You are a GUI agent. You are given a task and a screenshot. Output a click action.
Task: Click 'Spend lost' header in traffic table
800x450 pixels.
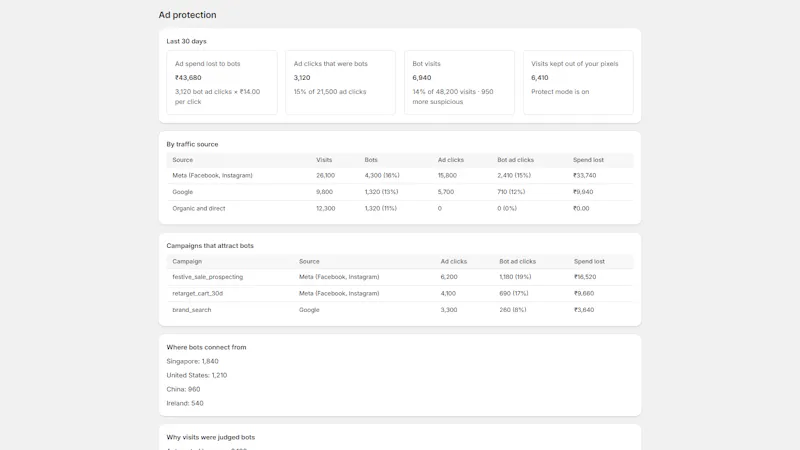click(588, 160)
